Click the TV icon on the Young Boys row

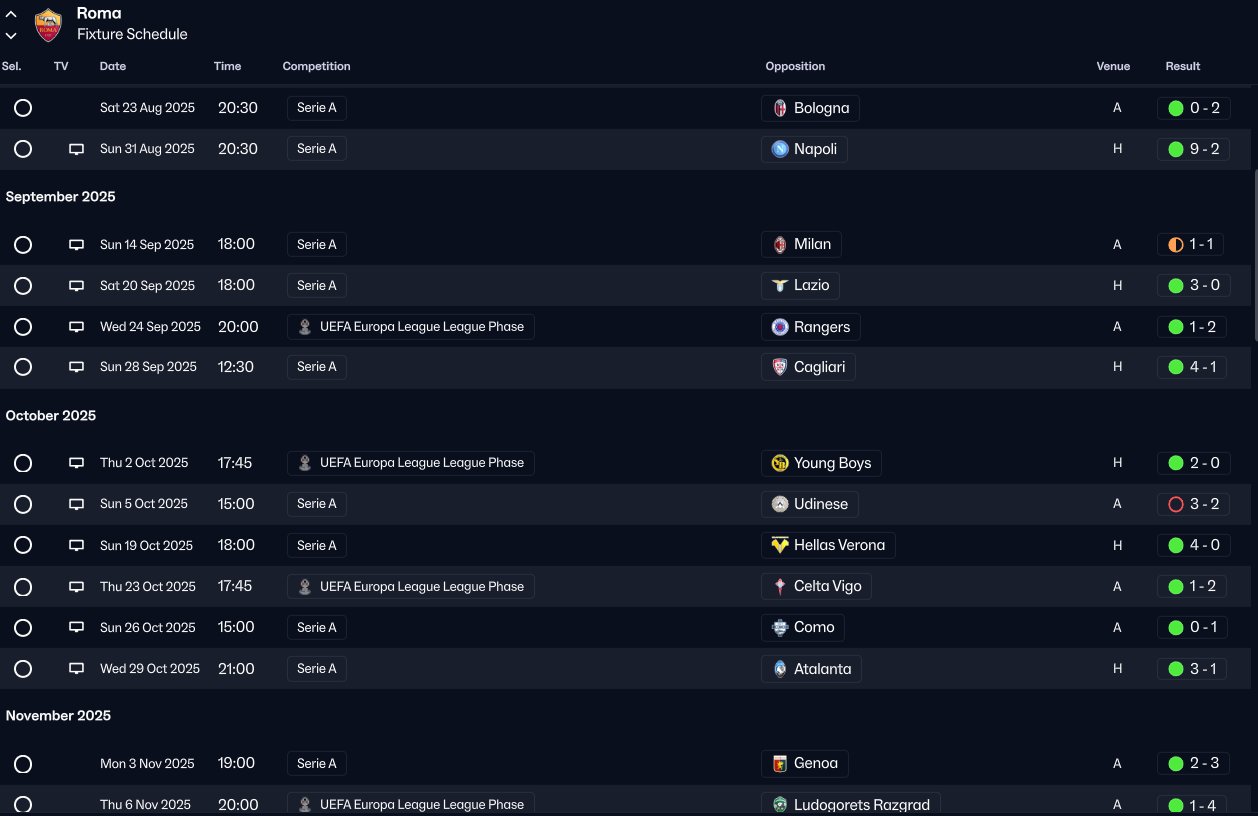(76, 463)
